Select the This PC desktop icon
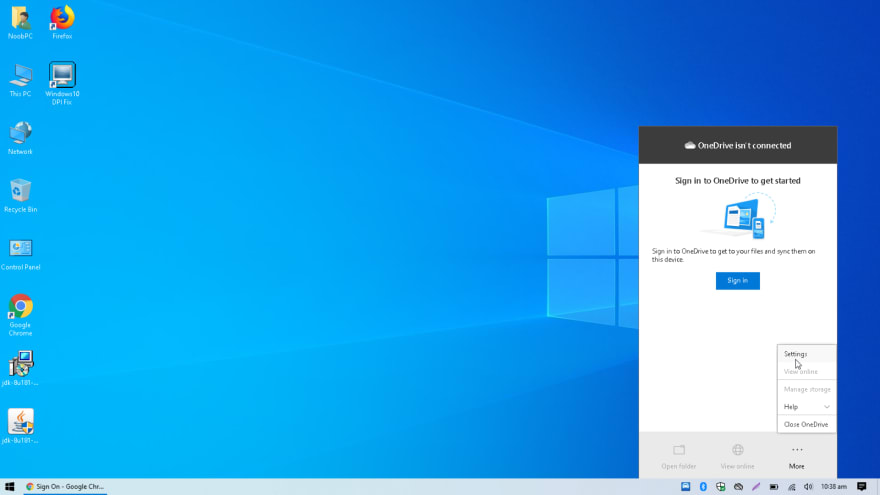 [20, 80]
